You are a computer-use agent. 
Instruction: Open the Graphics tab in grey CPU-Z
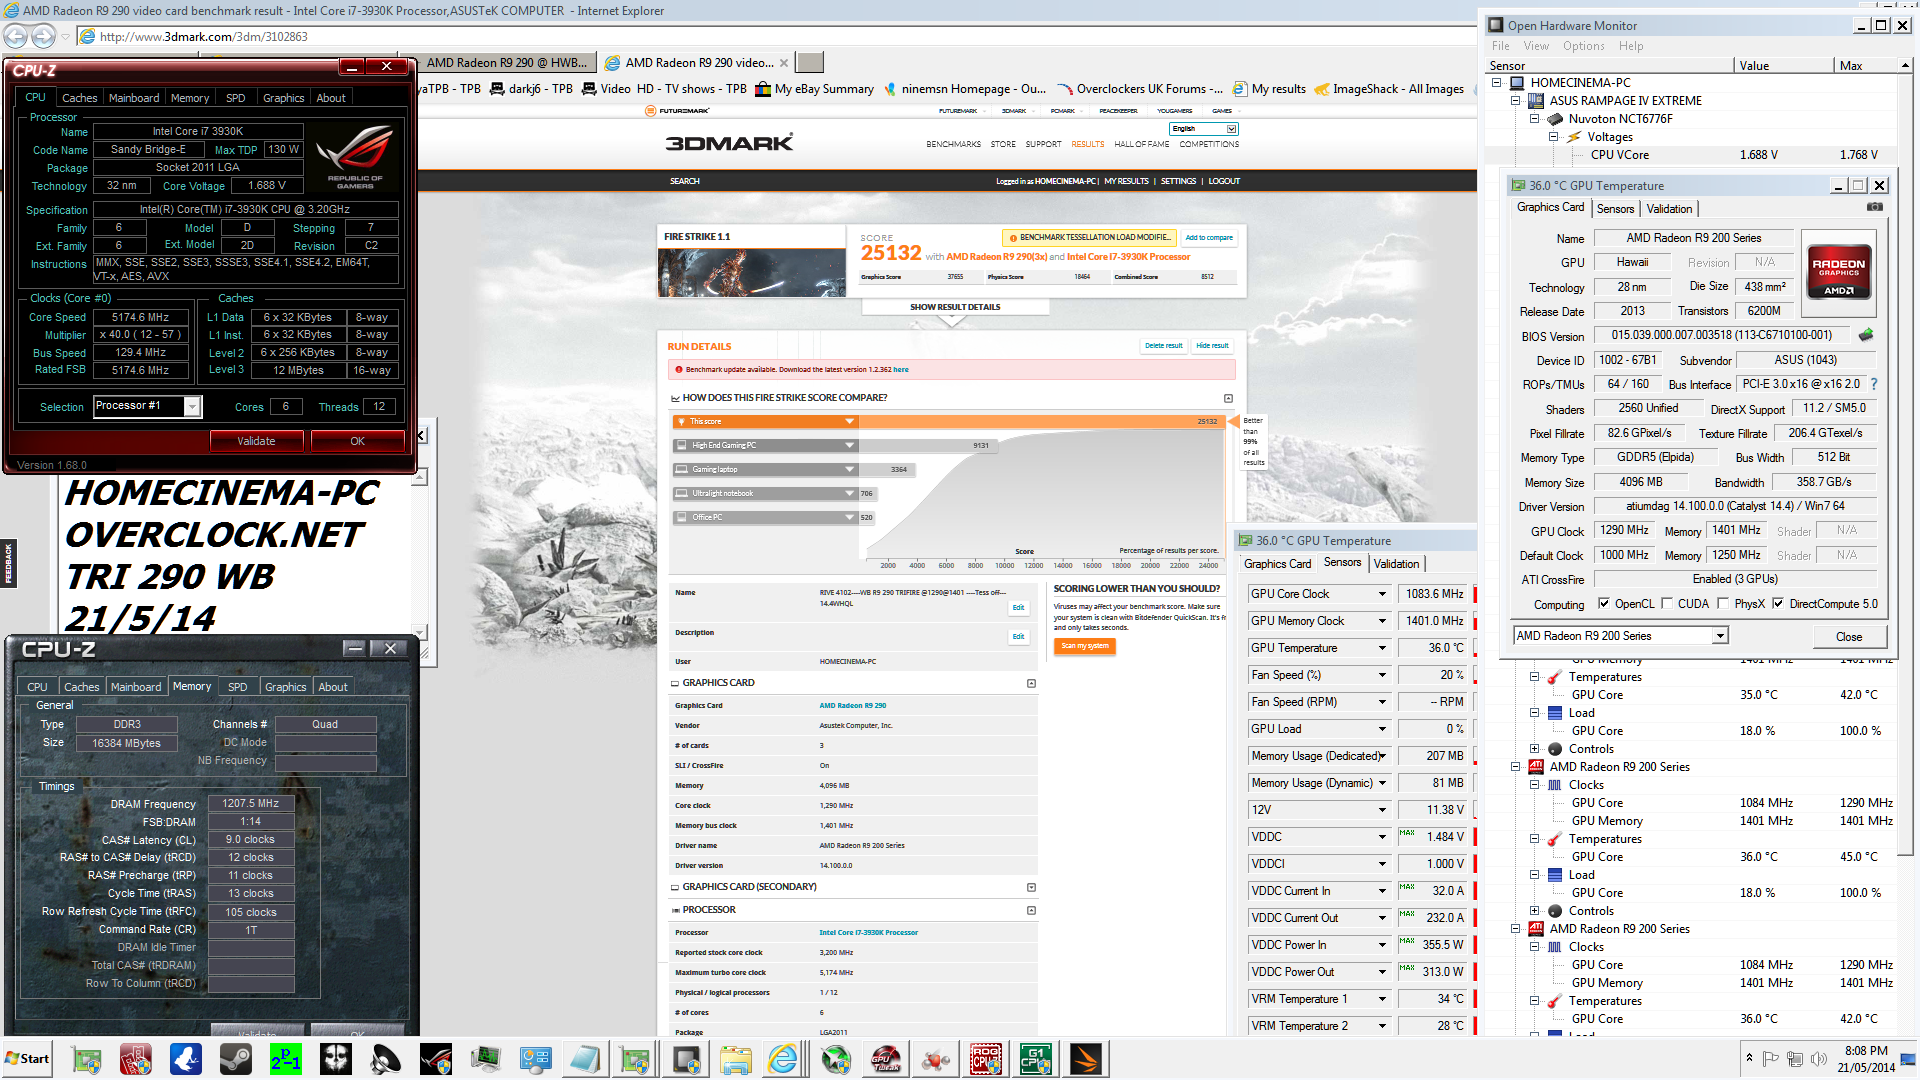[285, 687]
